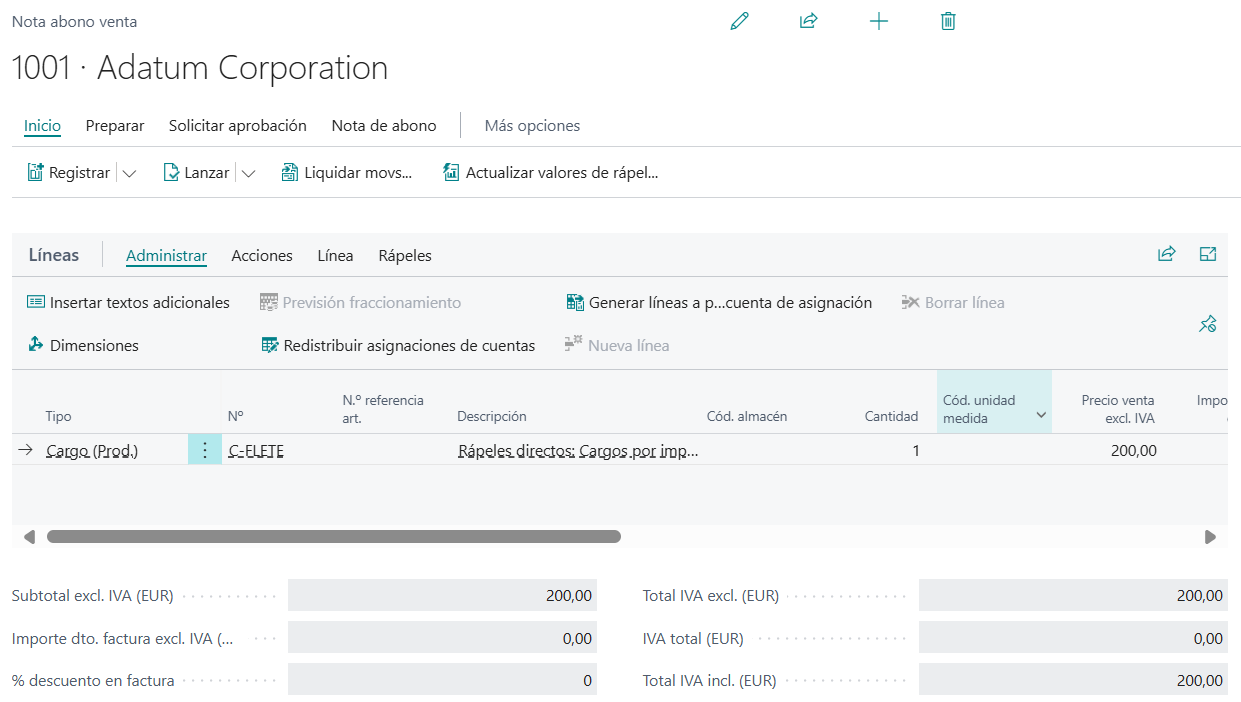Click the horizontal scrollbar thumb
1241x702 pixels.
(x=334, y=537)
